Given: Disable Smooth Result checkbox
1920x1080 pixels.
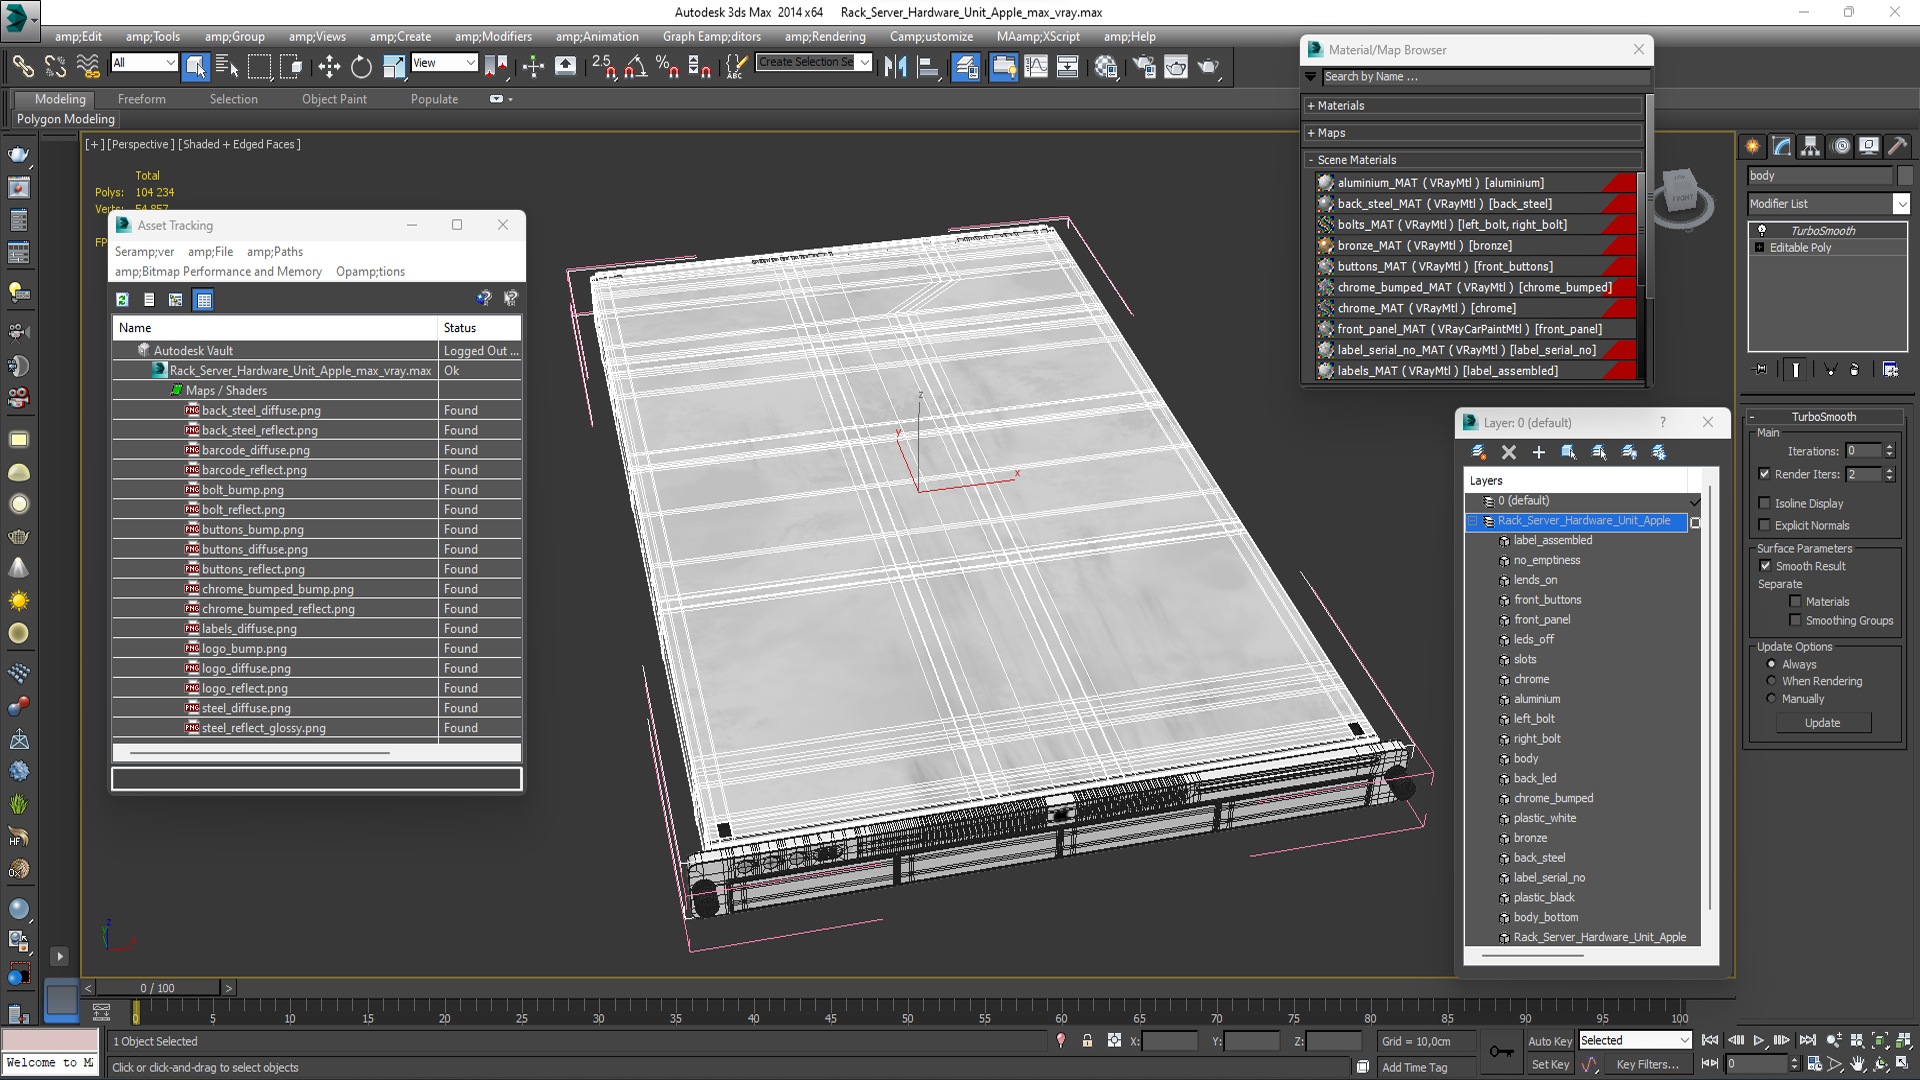Looking at the screenshot, I should pos(1765,566).
